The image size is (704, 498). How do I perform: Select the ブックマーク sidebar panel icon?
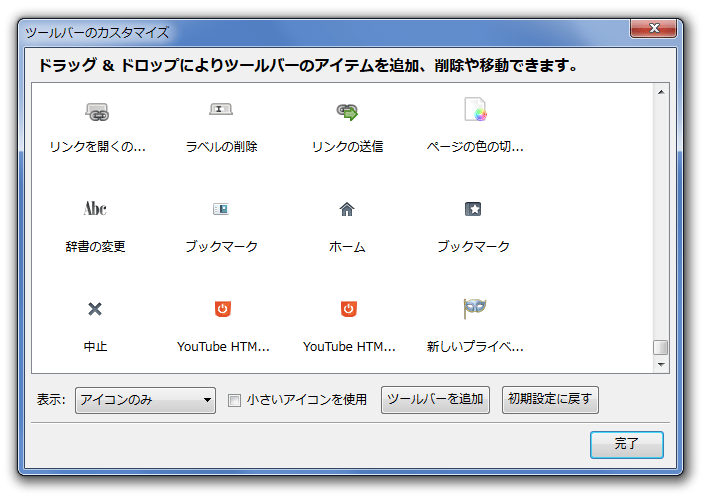tap(221, 209)
